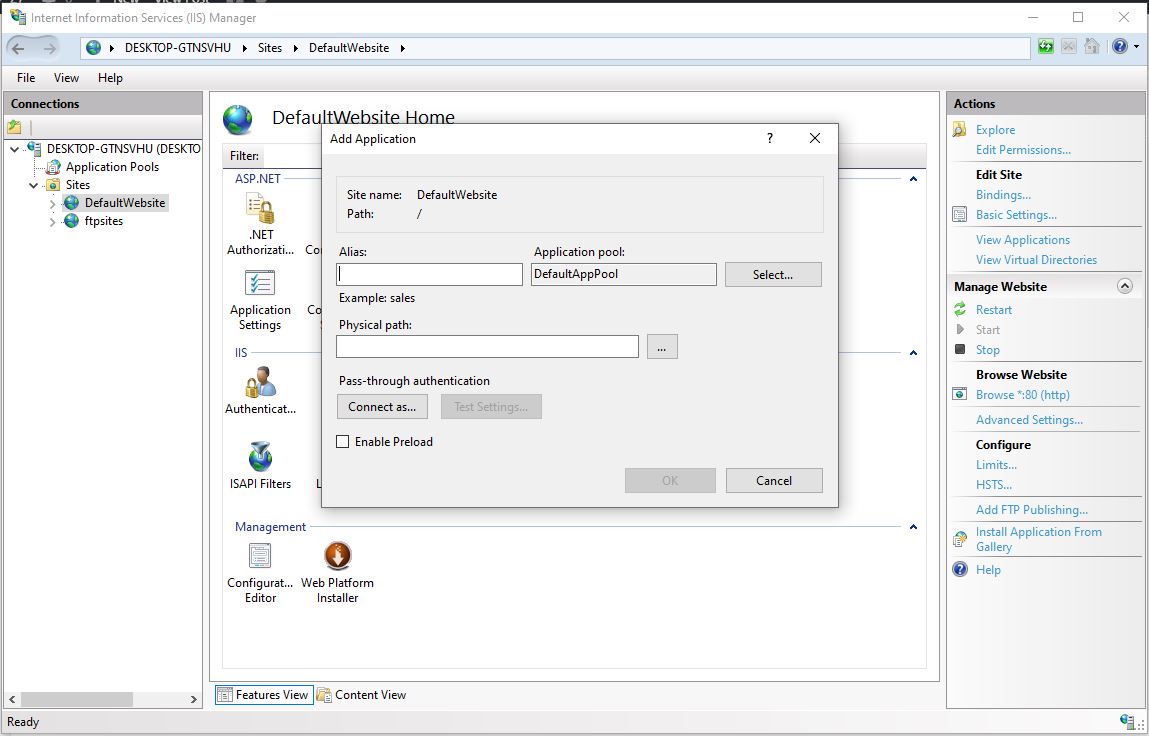Open the Authentication feature icon

tap(260, 384)
